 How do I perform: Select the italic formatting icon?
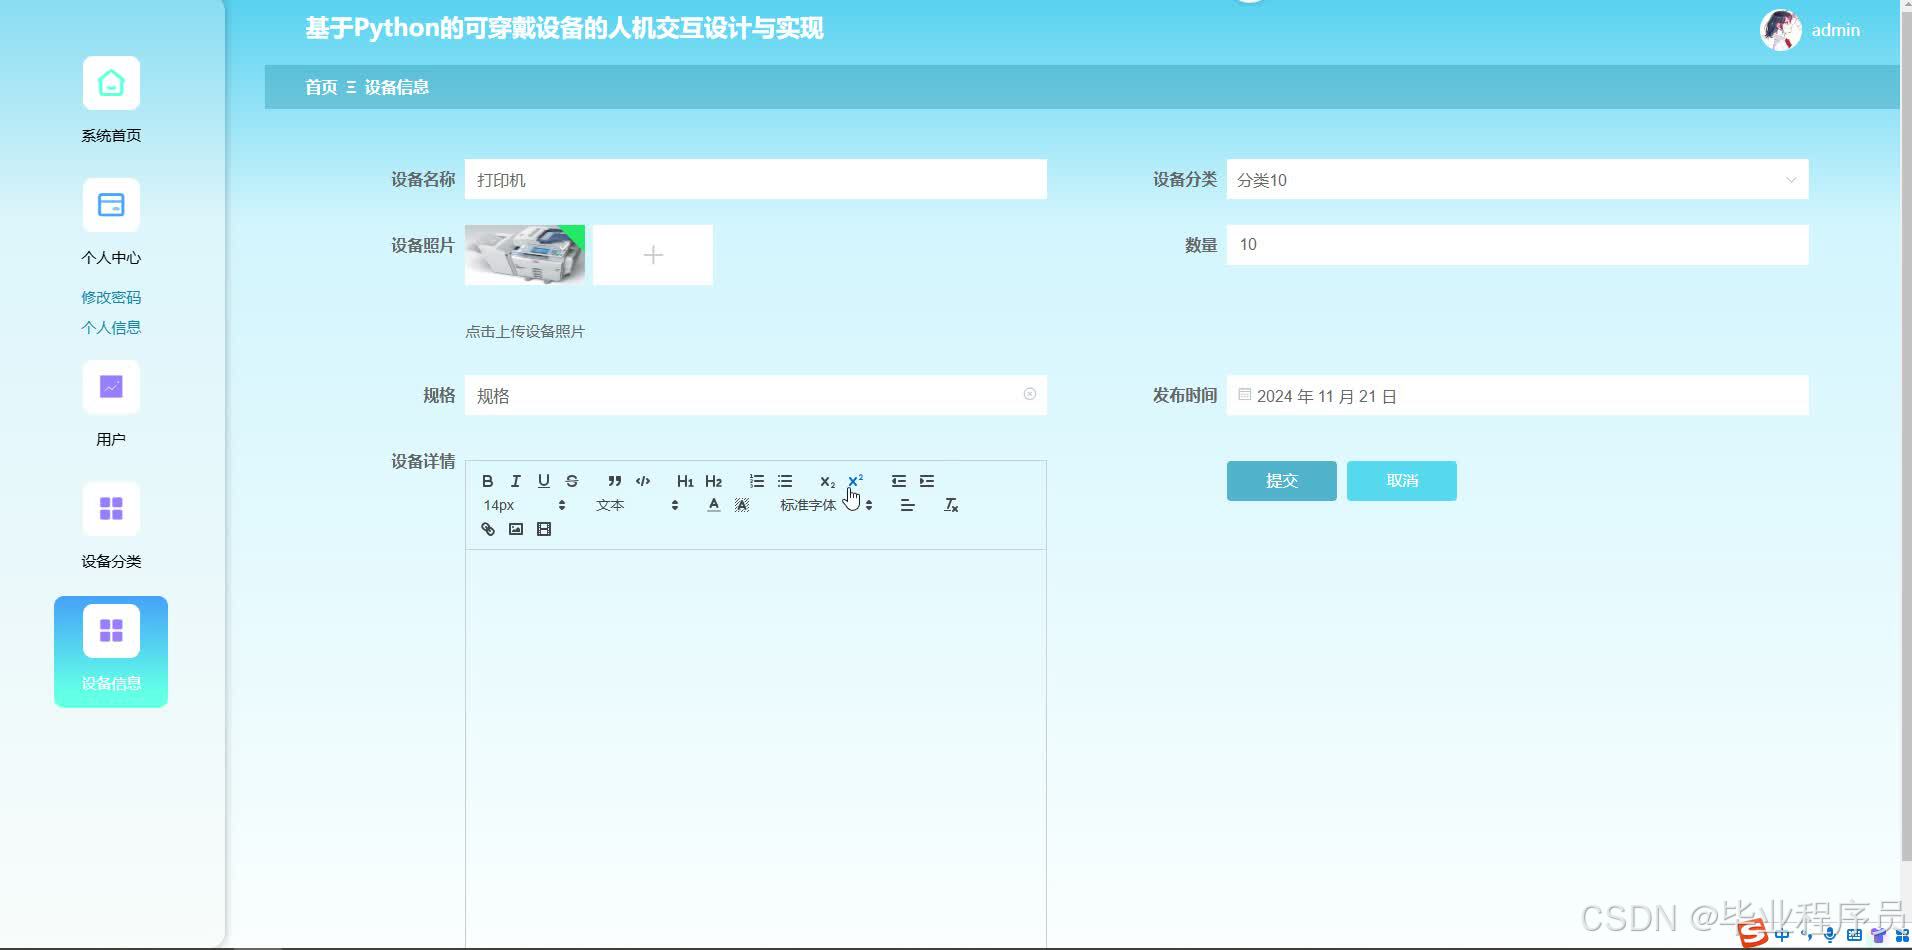tap(515, 481)
